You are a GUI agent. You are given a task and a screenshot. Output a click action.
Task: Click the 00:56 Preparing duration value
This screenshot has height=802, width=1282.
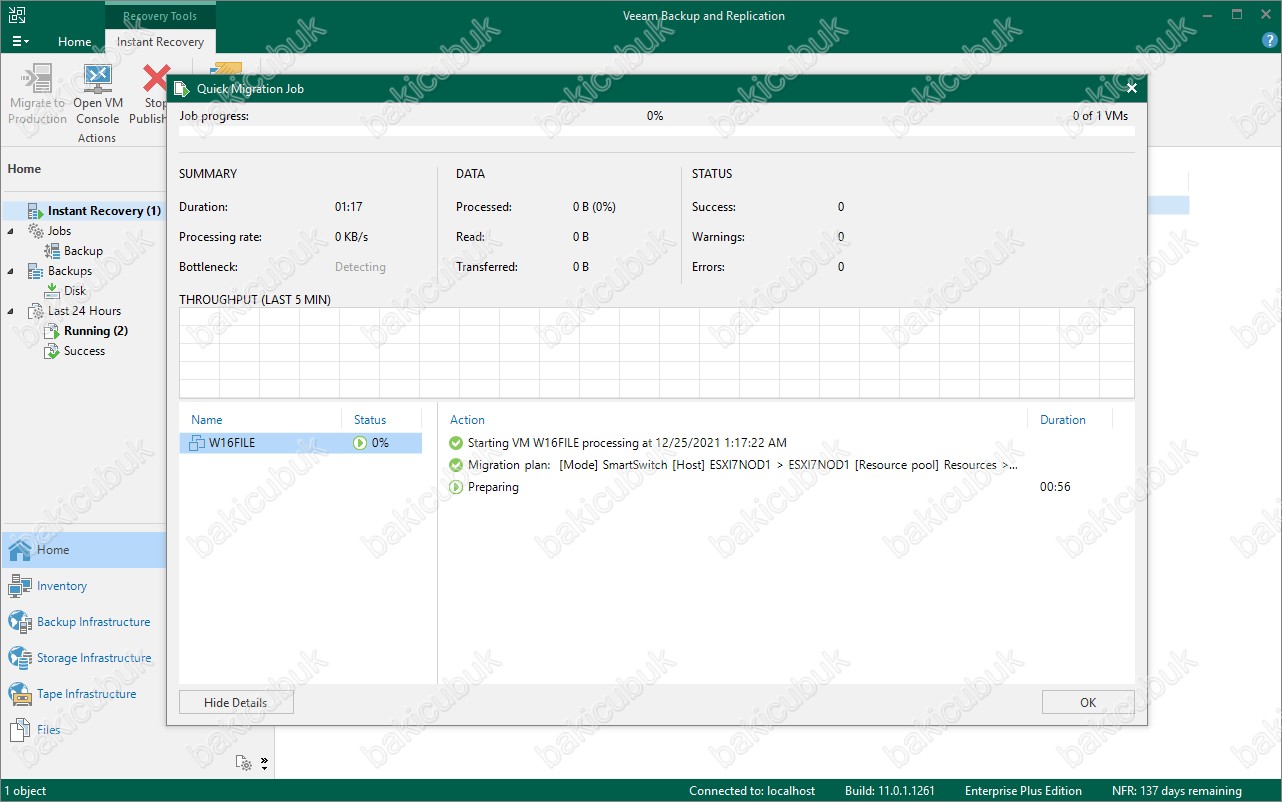[1055, 487]
